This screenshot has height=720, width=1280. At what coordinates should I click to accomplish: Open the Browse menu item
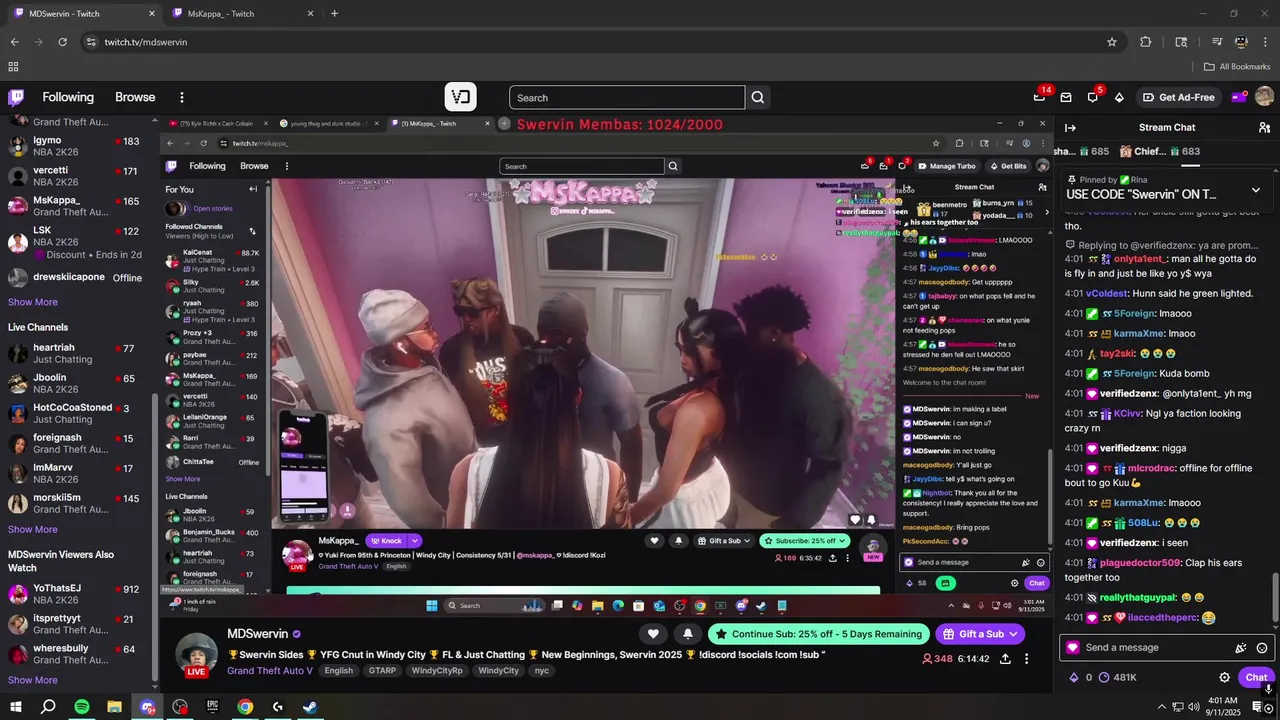click(x=135, y=97)
